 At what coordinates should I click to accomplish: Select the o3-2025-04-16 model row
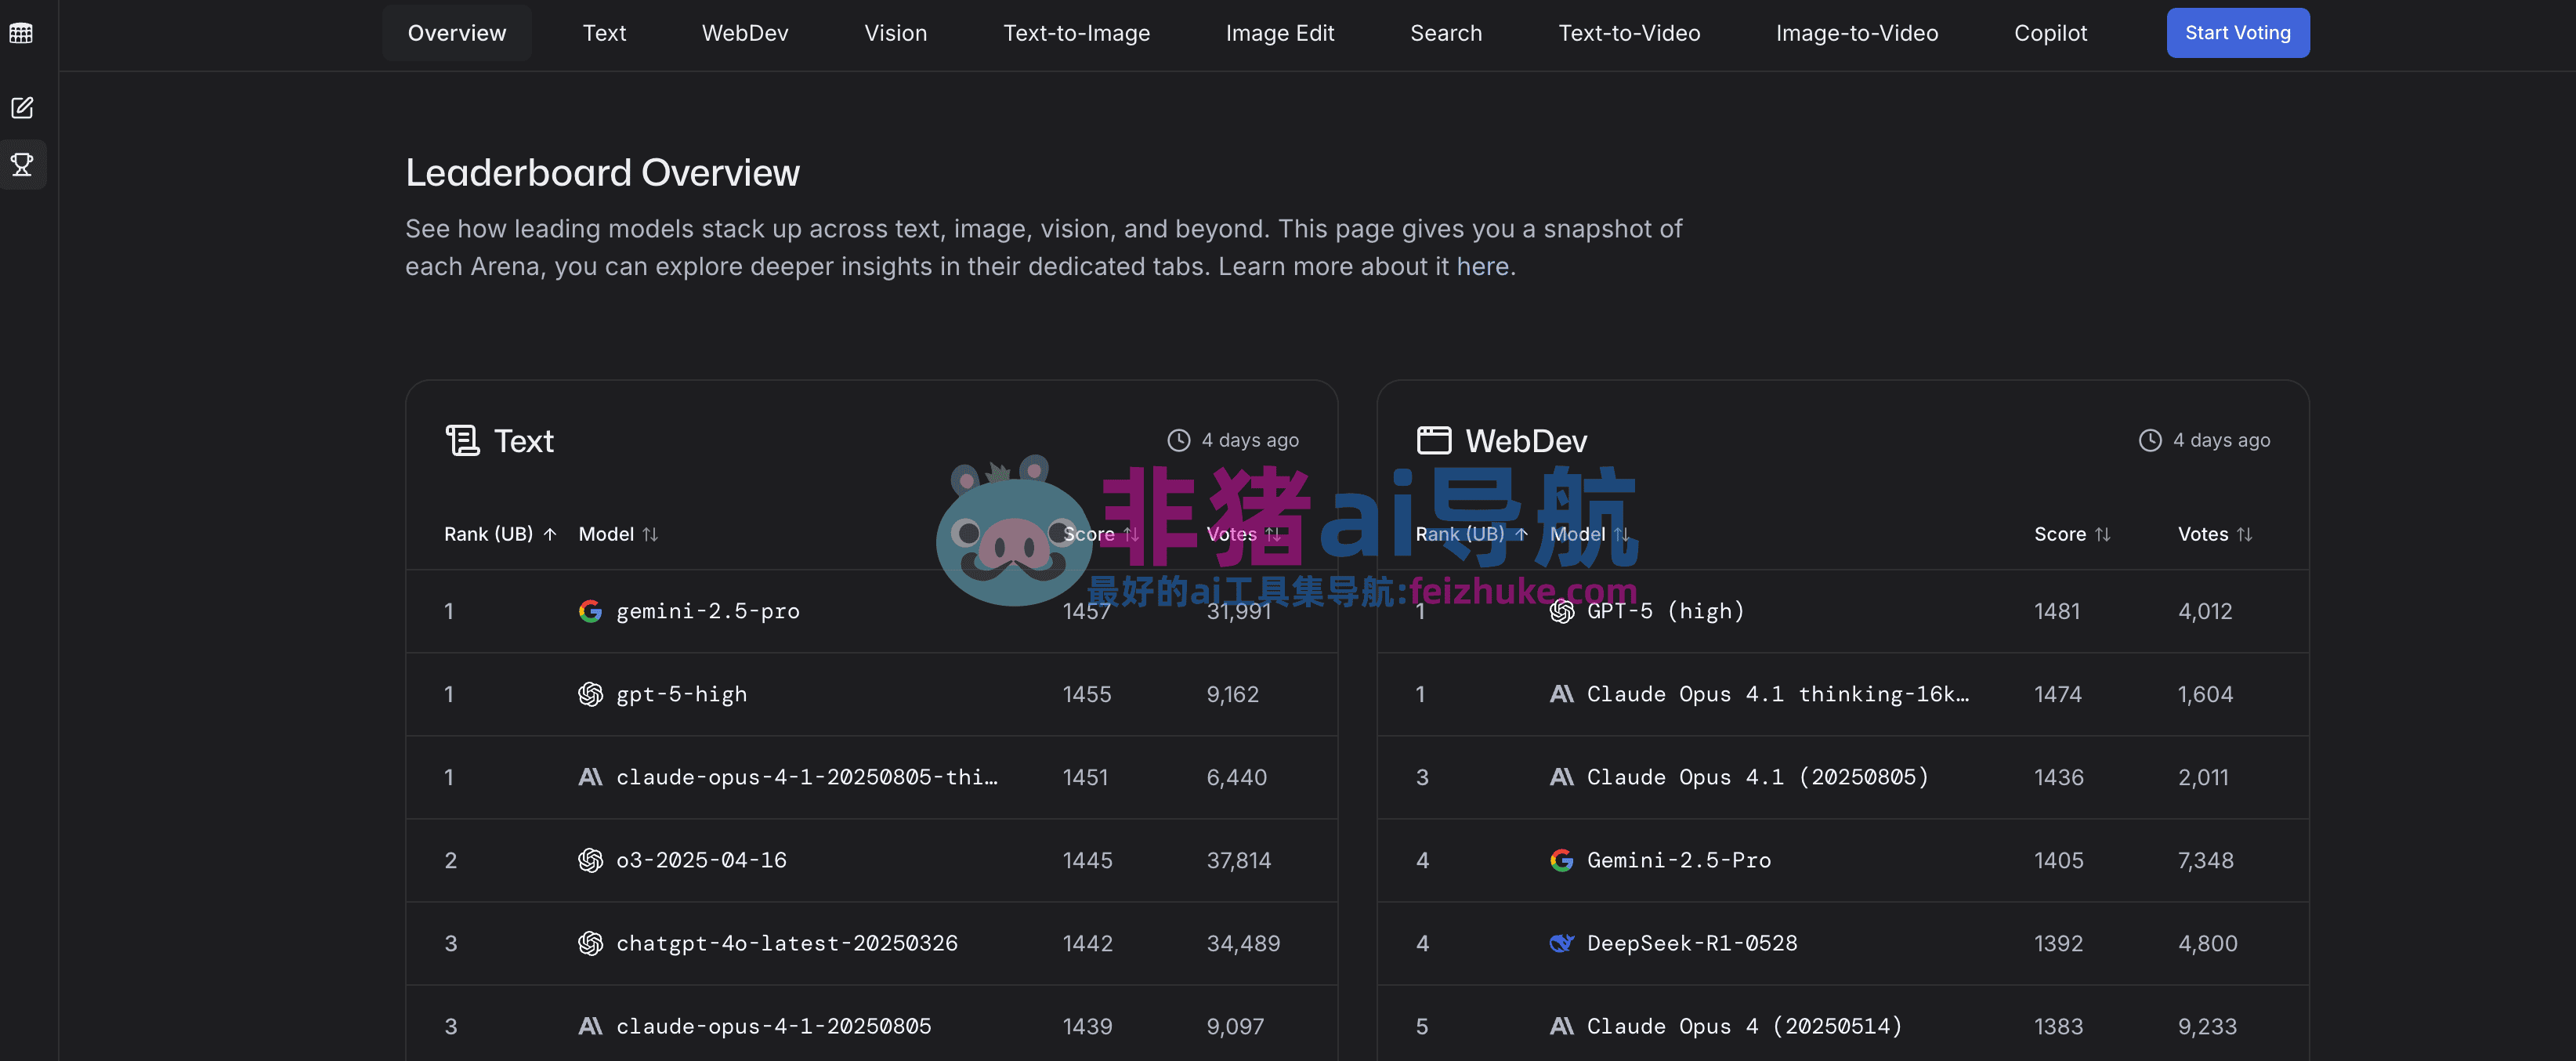click(701, 860)
